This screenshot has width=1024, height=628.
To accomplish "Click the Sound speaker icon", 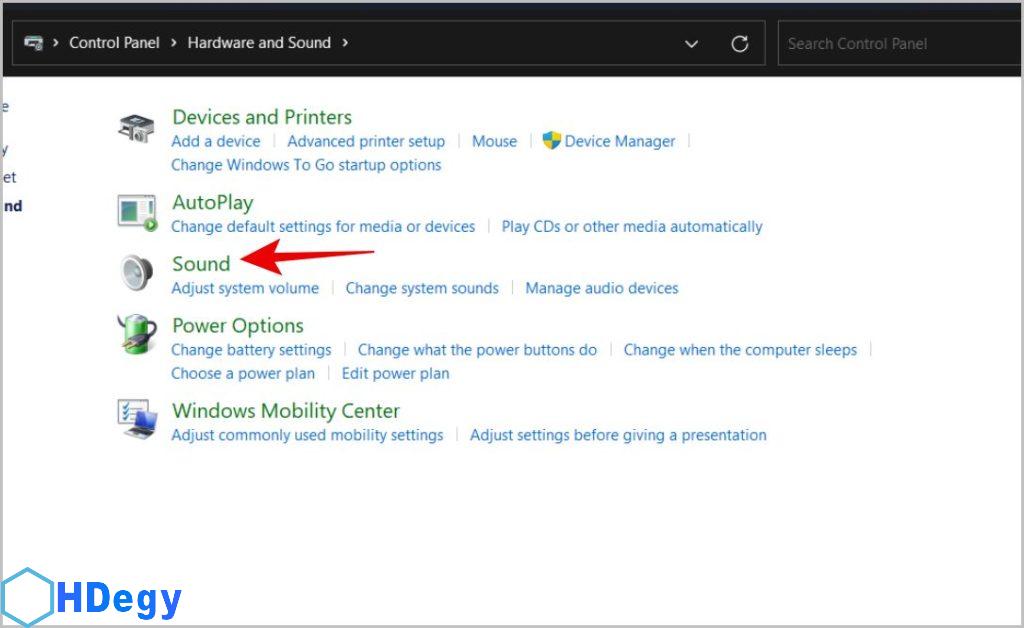I will [x=137, y=273].
